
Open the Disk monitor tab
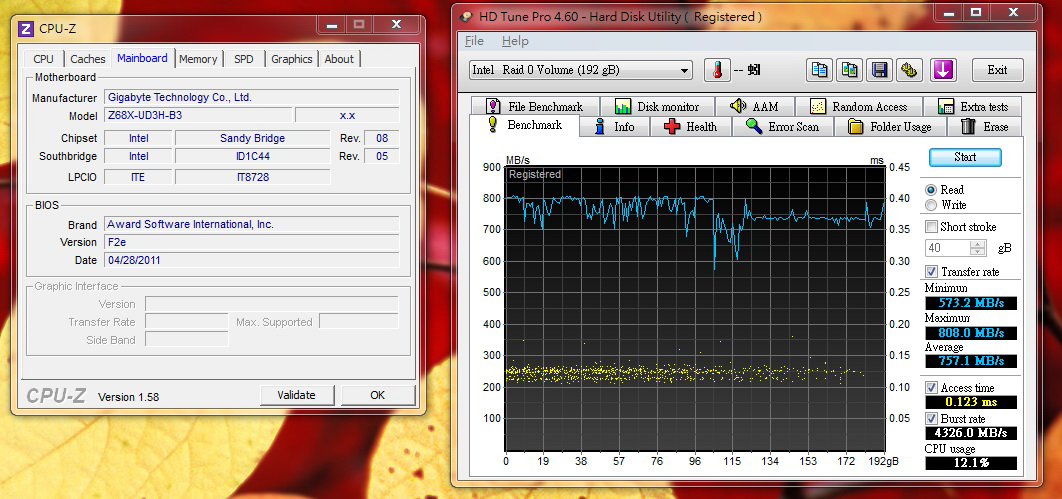(656, 106)
